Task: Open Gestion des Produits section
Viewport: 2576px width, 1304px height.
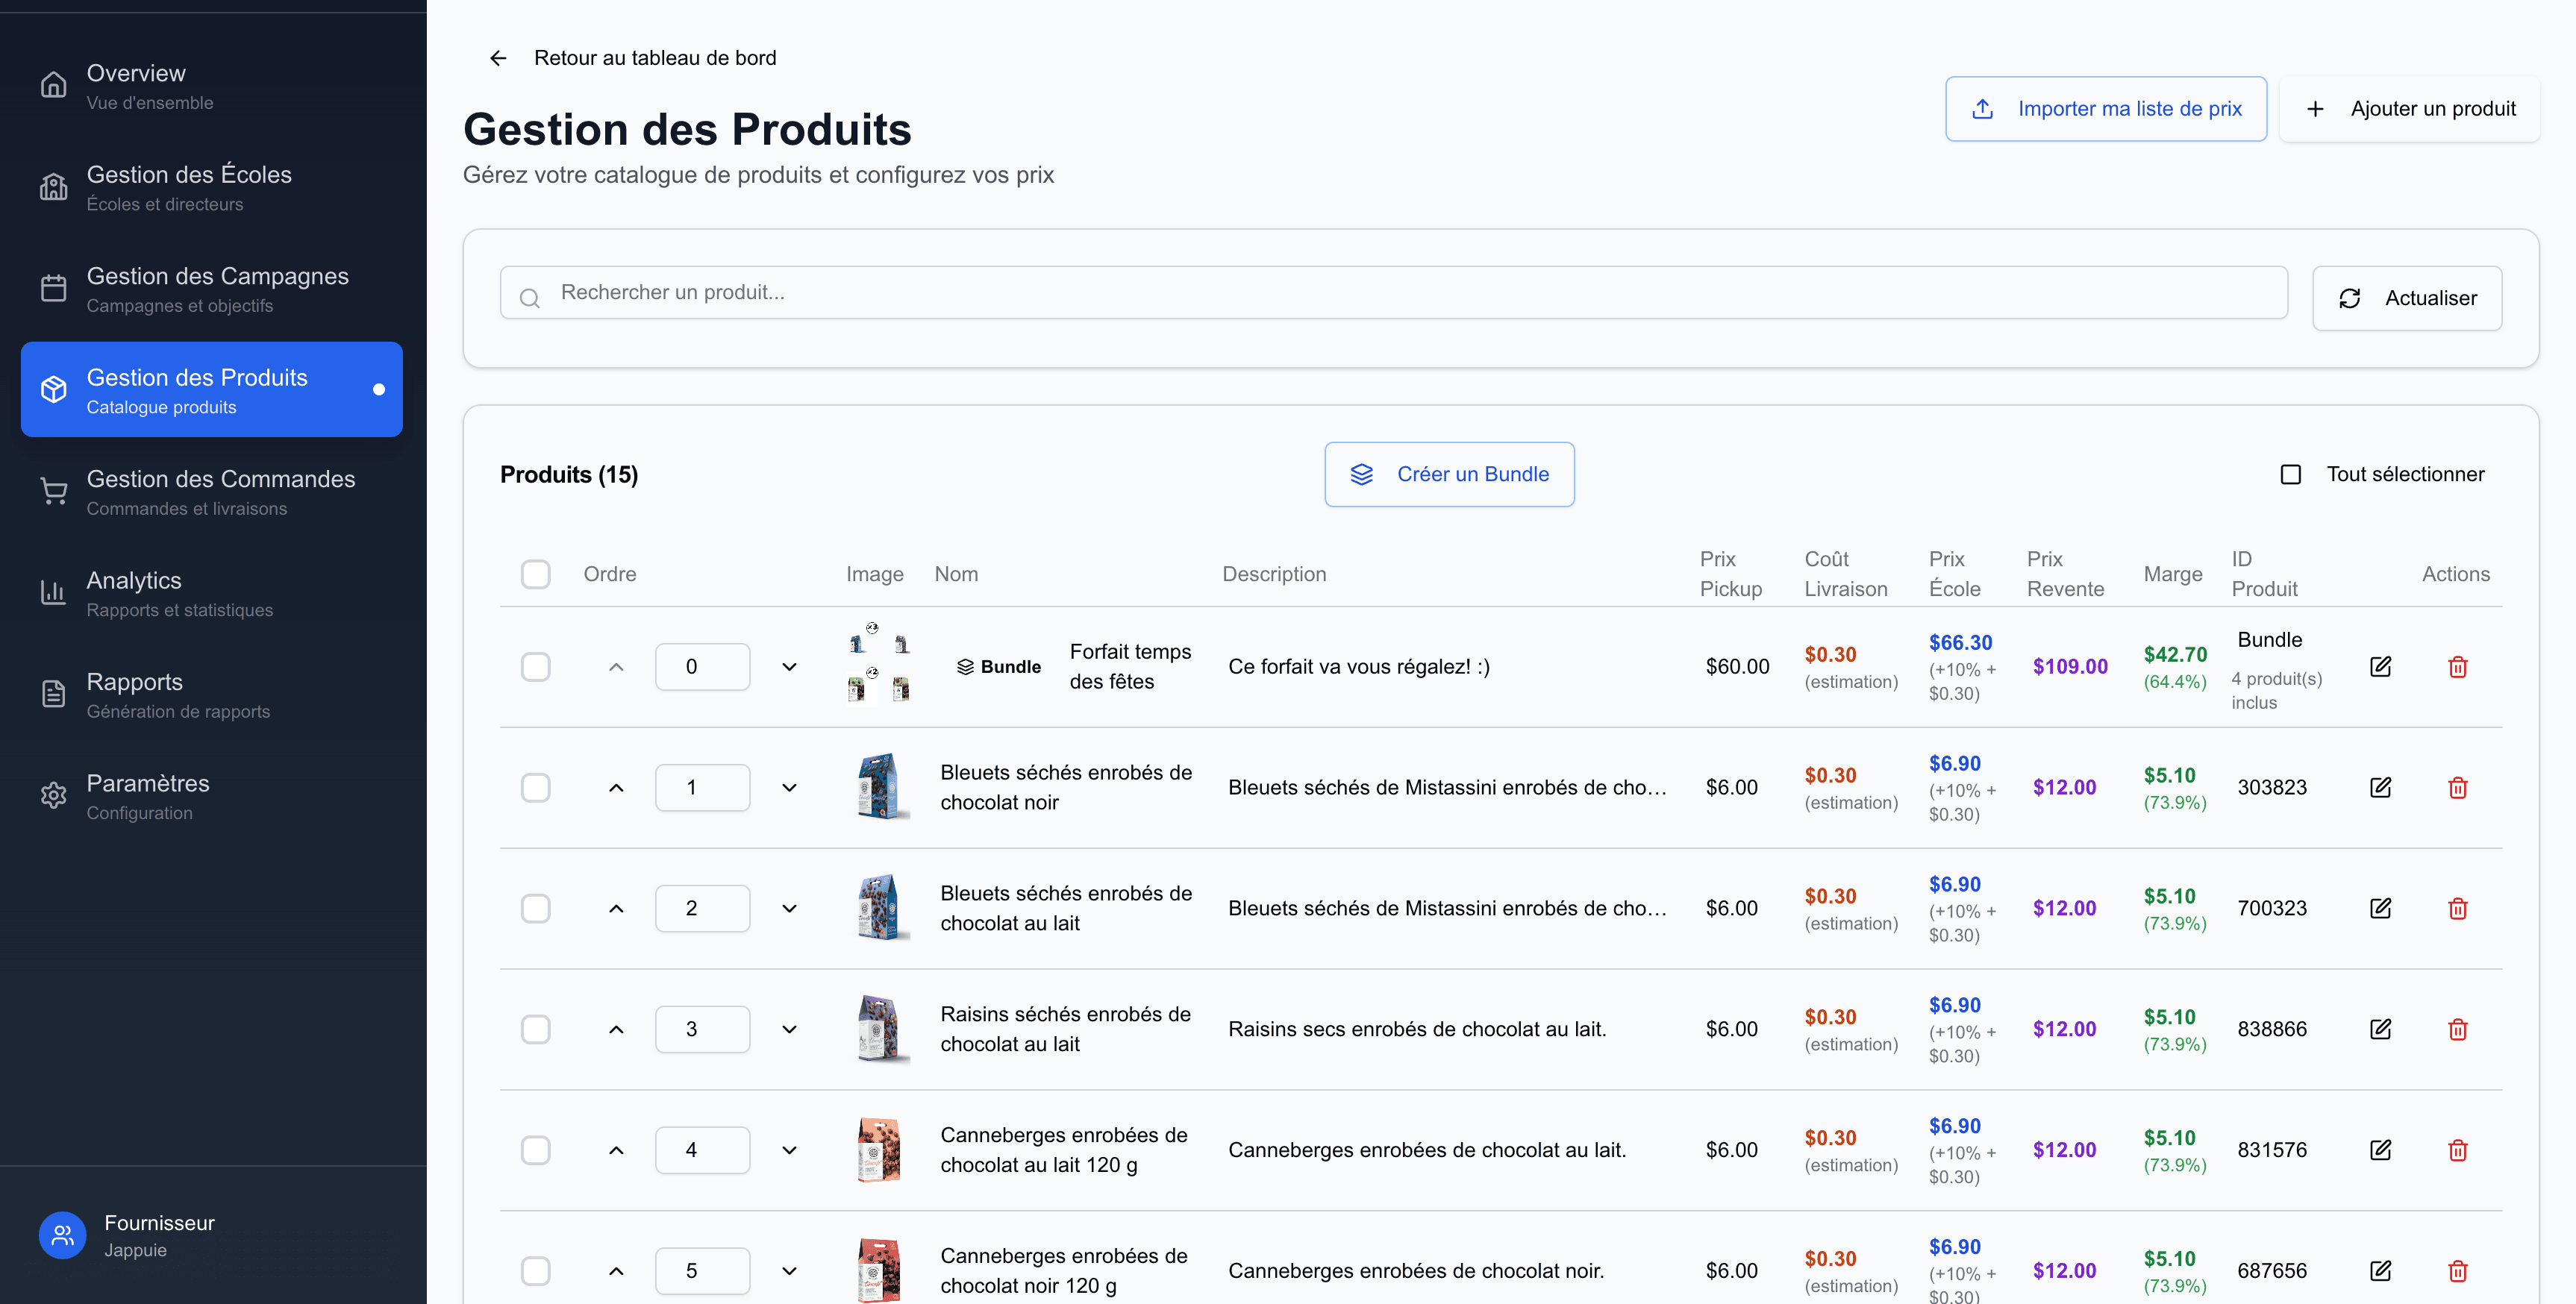Action: pos(197,389)
